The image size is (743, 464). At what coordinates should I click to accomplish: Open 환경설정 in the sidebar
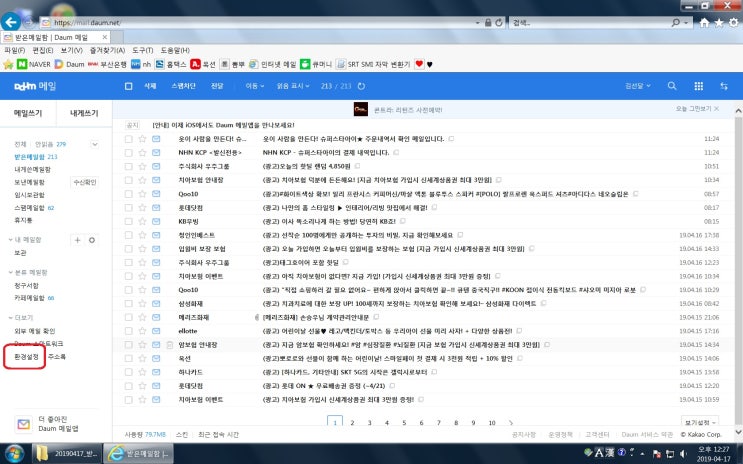[x=26, y=357]
